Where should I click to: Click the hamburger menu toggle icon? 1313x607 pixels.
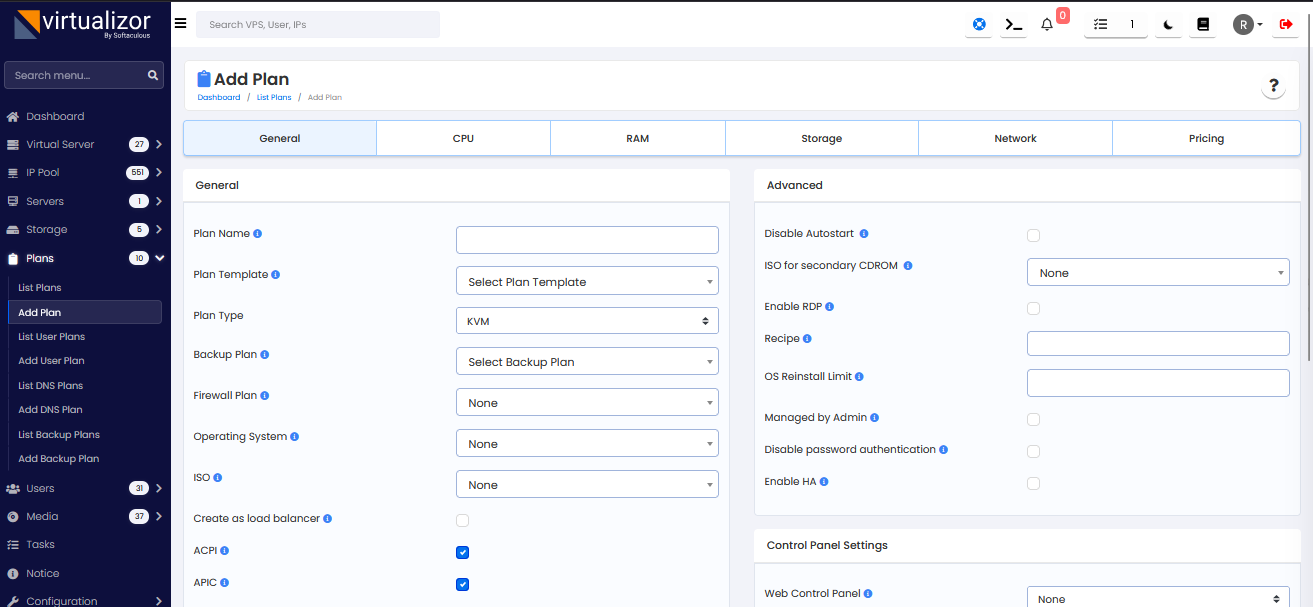coord(180,23)
